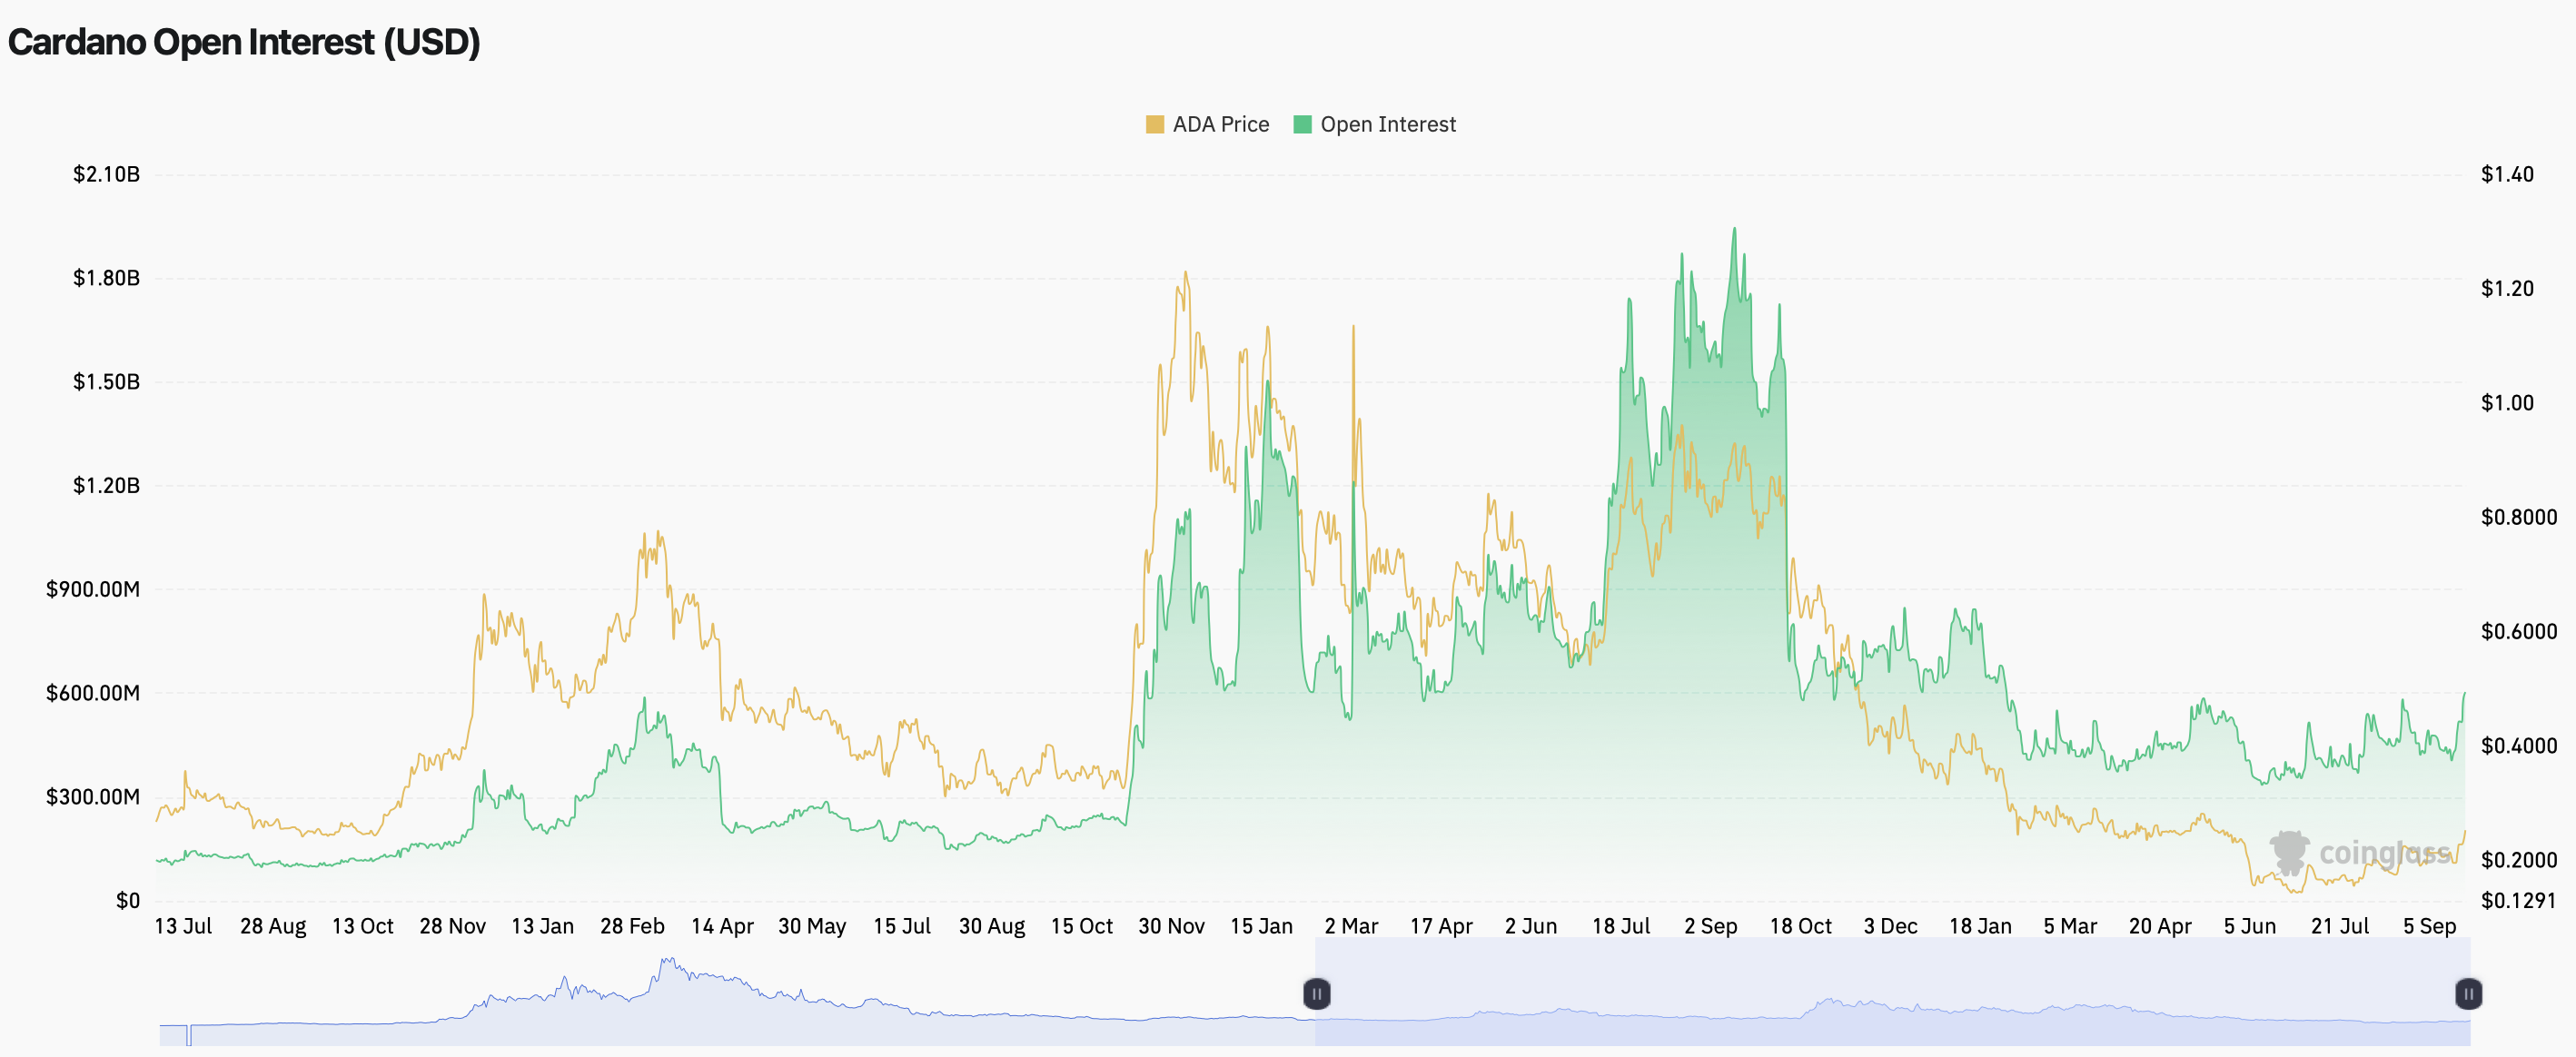Screen dimensions: 2576x1057
Task: Click the 14 Apr date label
Action: pyautogui.click(x=722, y=927)
